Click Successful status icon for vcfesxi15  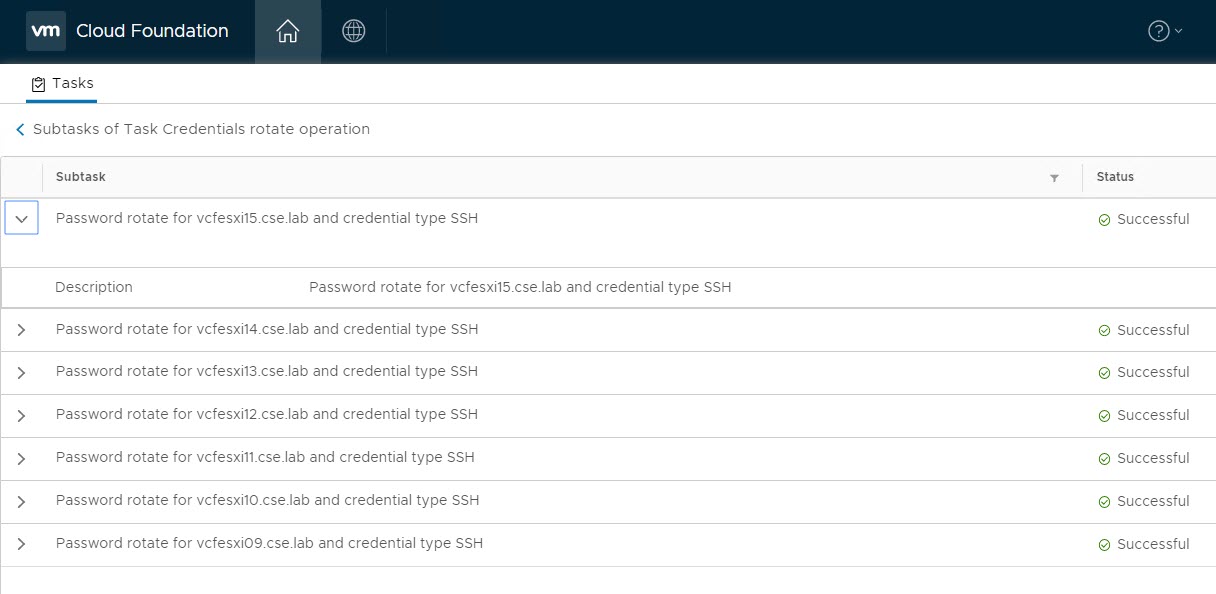point(1104,220)
